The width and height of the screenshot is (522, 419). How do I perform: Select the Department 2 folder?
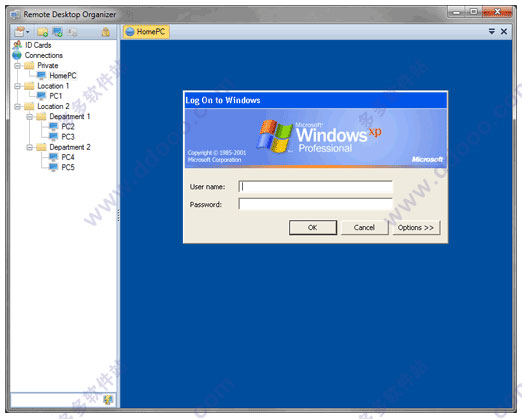click(x=70, y=147)
